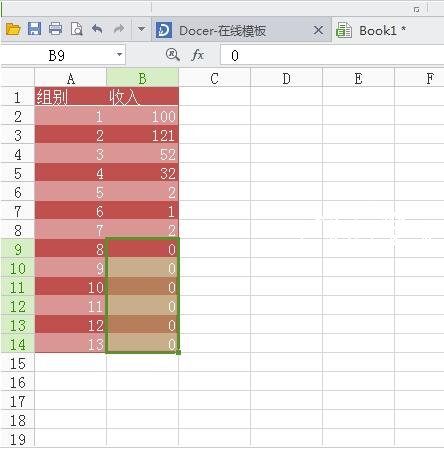Image resolution: width=444 pixels, height=449 pixels.
Task: Click the 收入 header cell
Action: tap(143, 97)
